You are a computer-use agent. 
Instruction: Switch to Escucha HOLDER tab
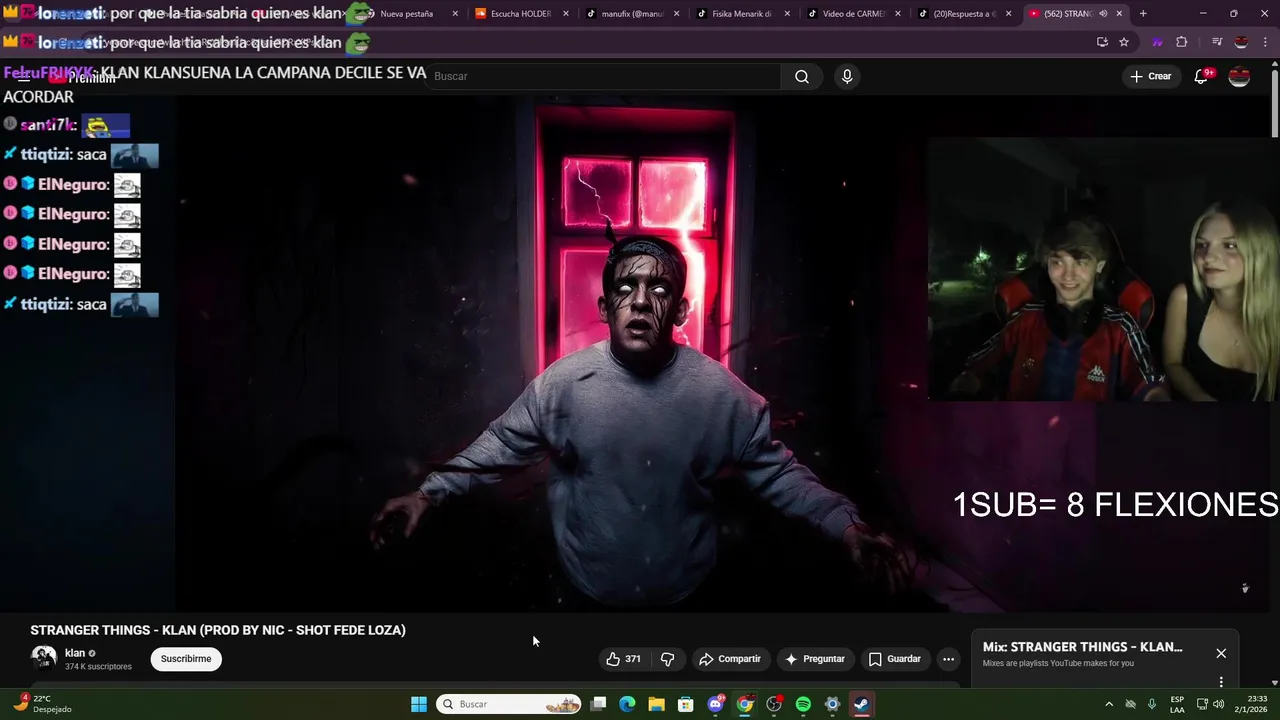tap(520, 14)
